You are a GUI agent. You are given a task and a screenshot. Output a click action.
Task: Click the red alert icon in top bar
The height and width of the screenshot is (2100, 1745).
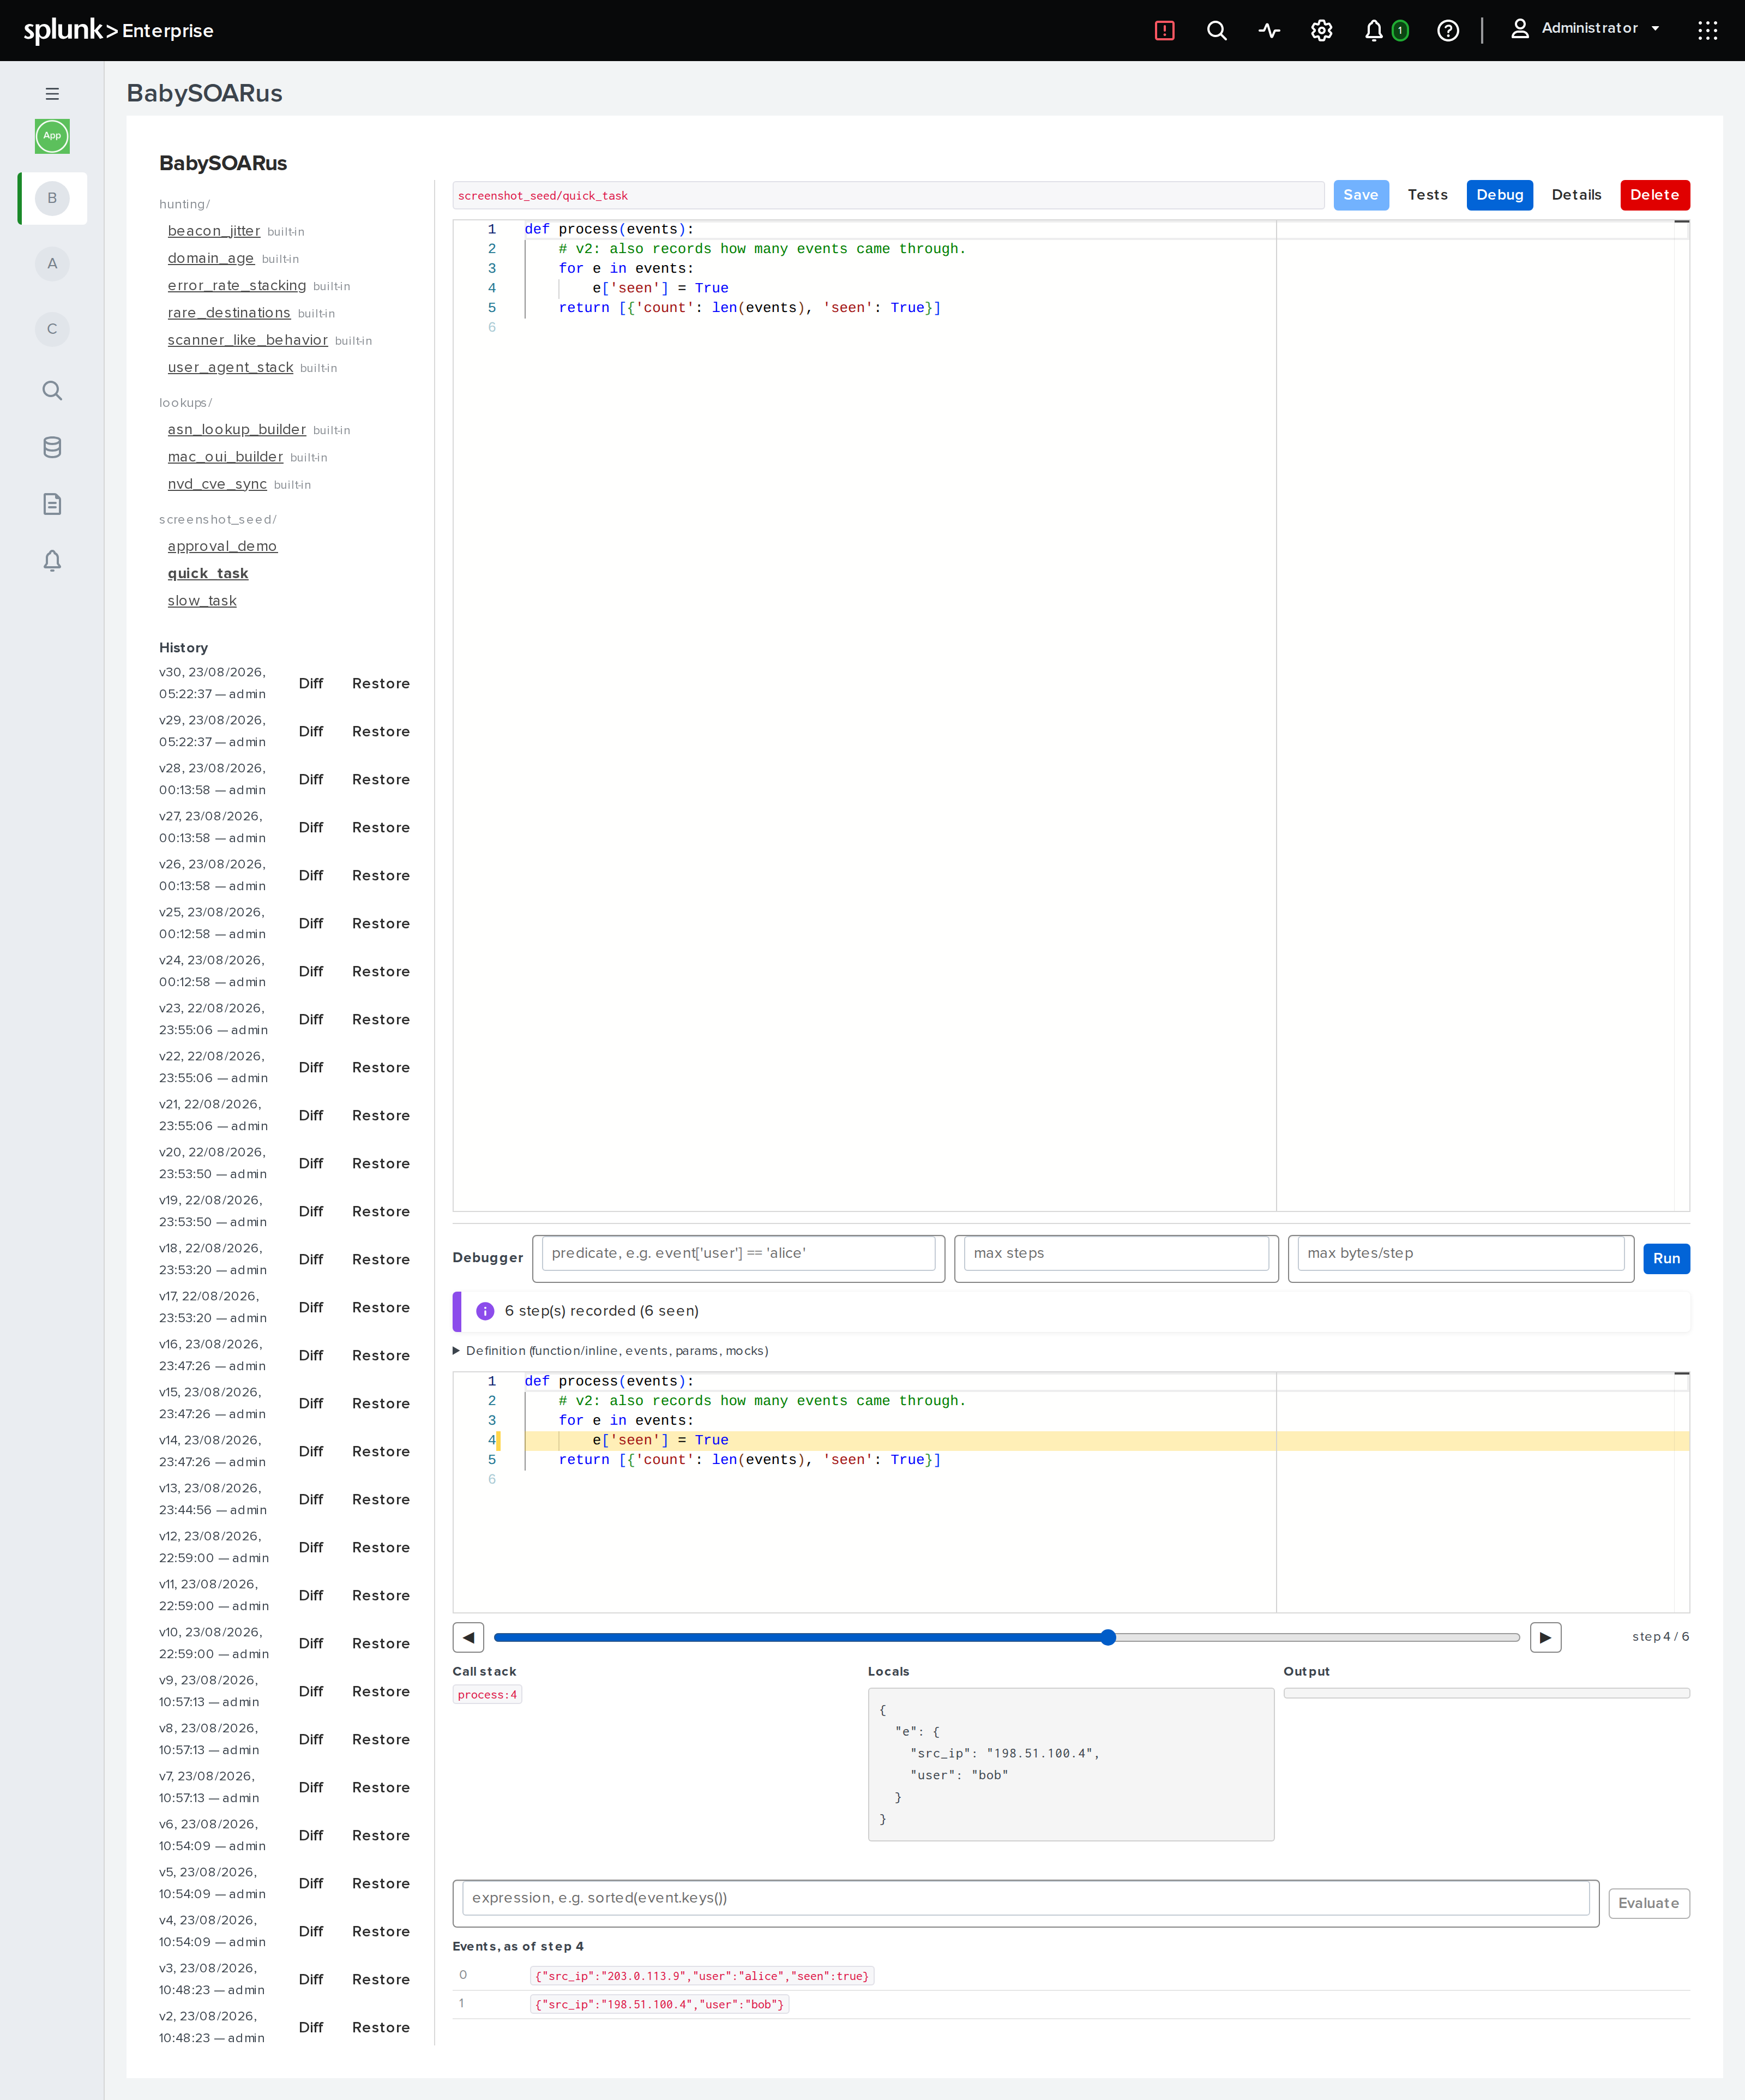(x=1164, y=30)
